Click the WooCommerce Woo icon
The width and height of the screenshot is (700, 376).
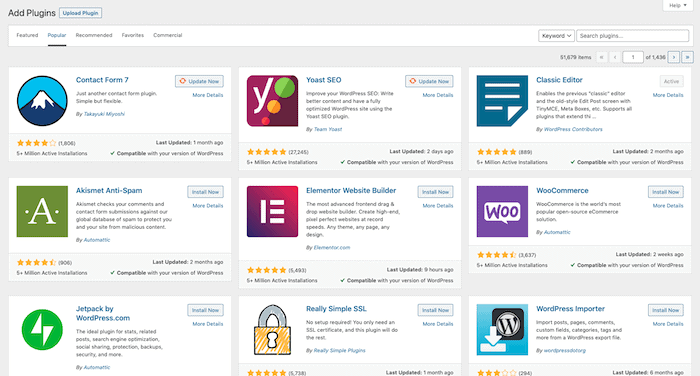tap(502, 212)
